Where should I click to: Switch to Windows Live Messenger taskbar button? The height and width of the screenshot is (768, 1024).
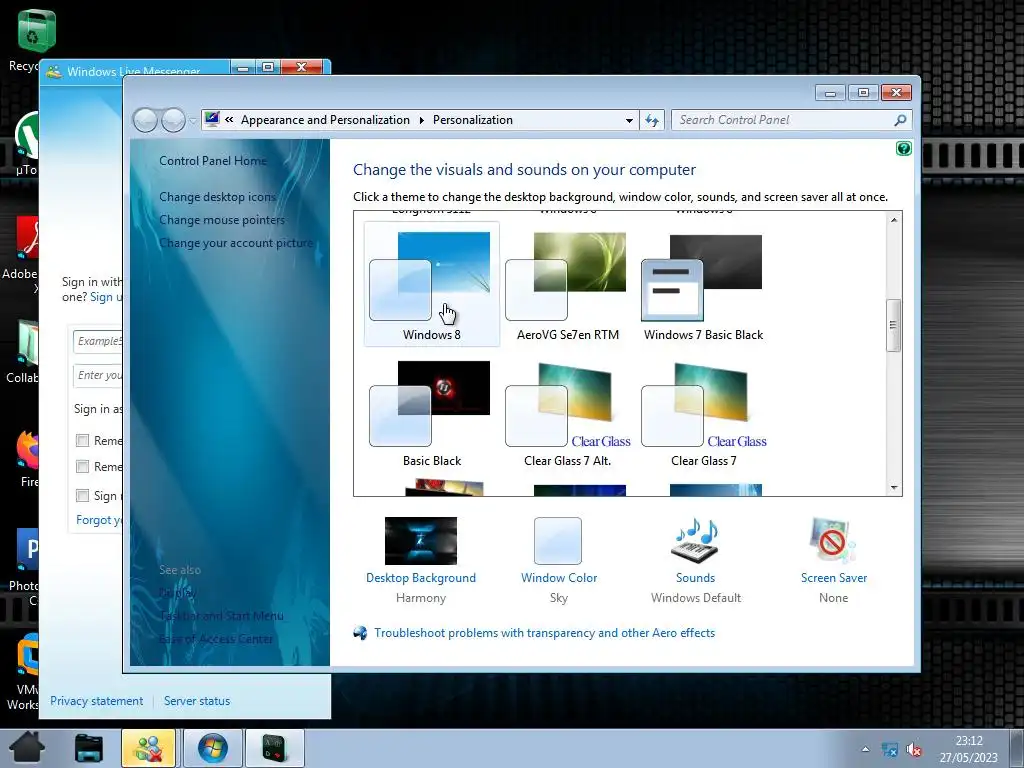tap(148, 748)
